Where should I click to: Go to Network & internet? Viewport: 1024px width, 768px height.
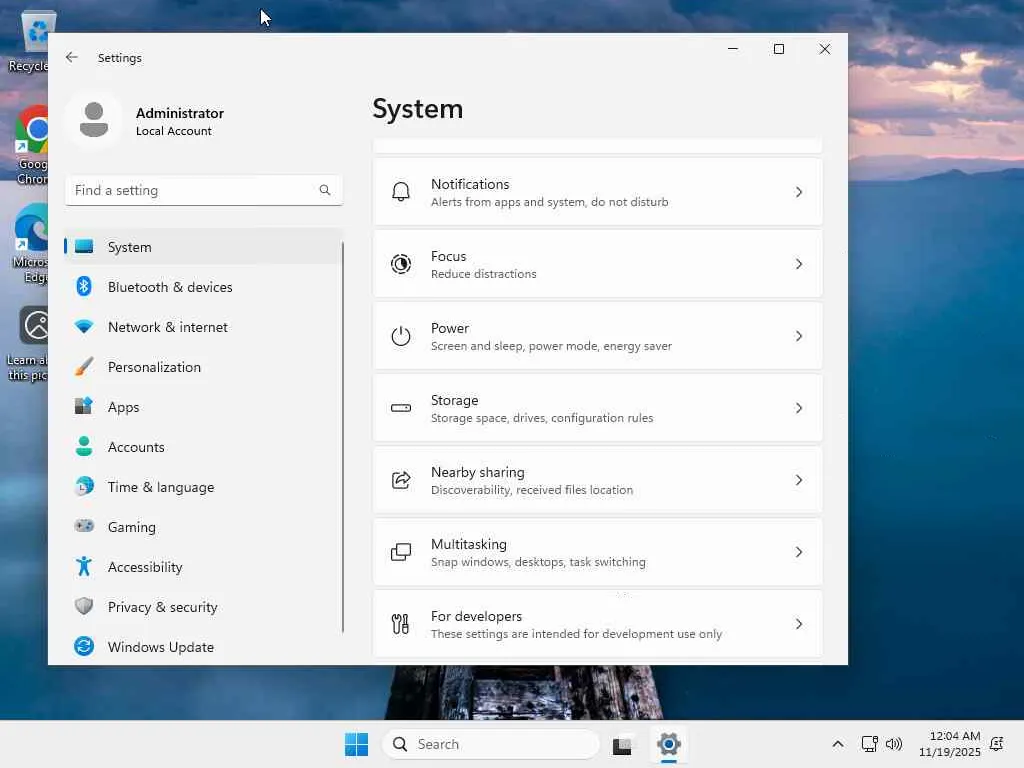pos(203,327)
